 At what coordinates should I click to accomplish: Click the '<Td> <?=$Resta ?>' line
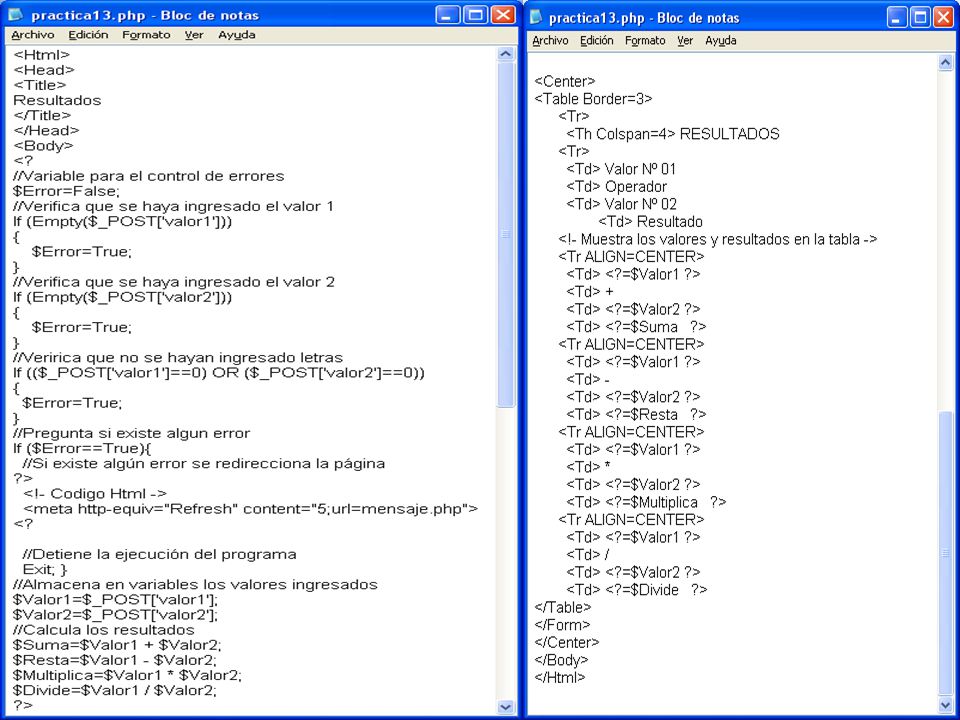[x=636, y=414]
